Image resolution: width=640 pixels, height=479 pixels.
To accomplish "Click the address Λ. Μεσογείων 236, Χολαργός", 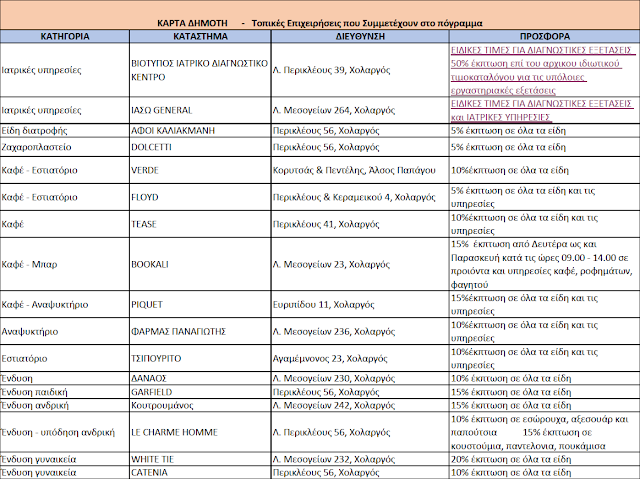I will point(334,331).
